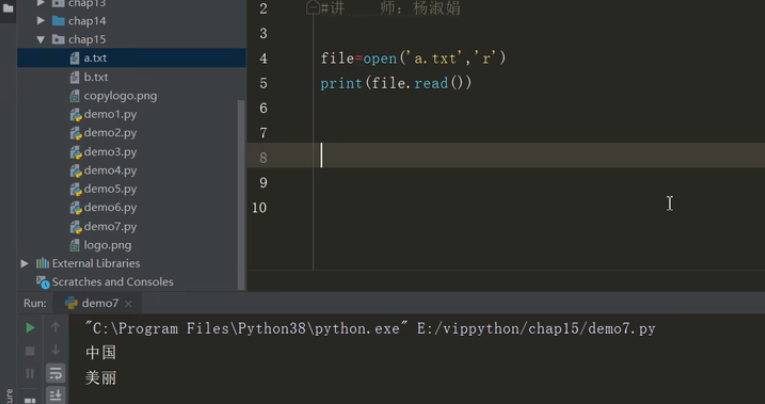This screenshot has height=404, width=765.
Task: Click the project tree vertical scrollbar
Action: [241, 194]
